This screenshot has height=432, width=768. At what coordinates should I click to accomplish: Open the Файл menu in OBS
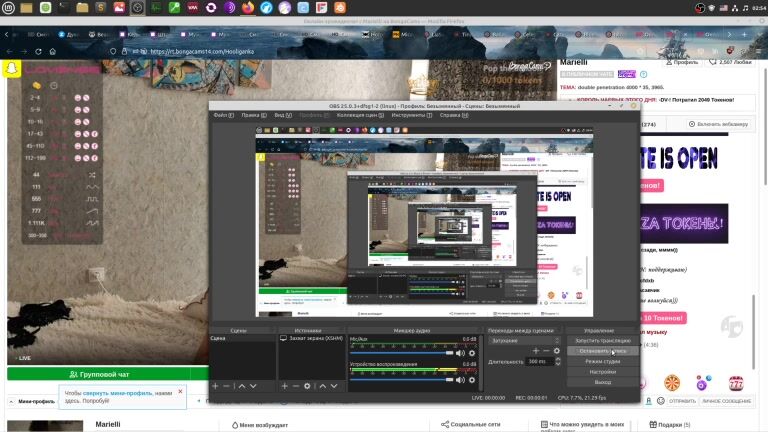222,115
